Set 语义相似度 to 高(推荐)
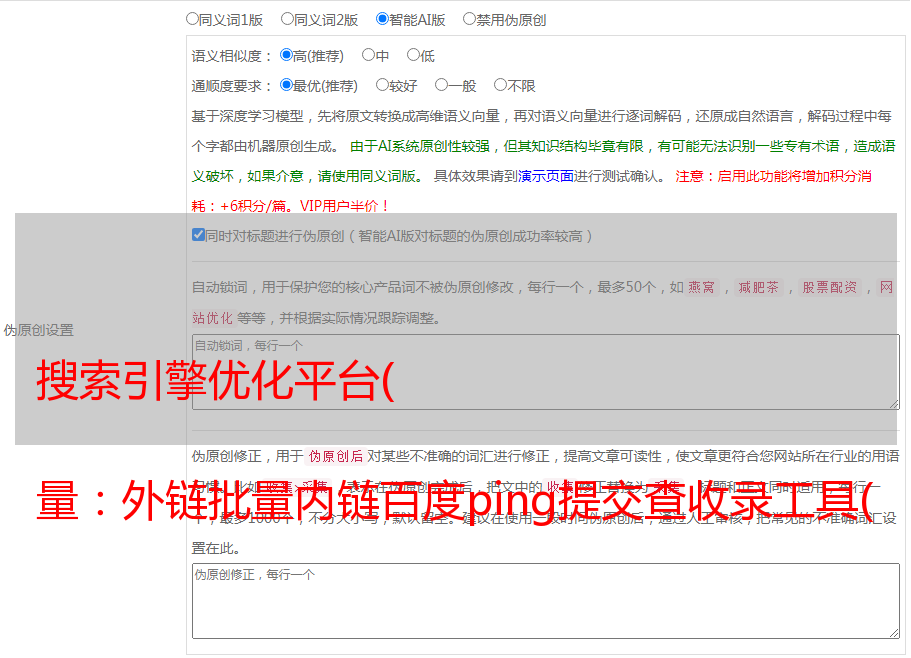The height and width of the screenshot is (658, 911). [286, 55]
